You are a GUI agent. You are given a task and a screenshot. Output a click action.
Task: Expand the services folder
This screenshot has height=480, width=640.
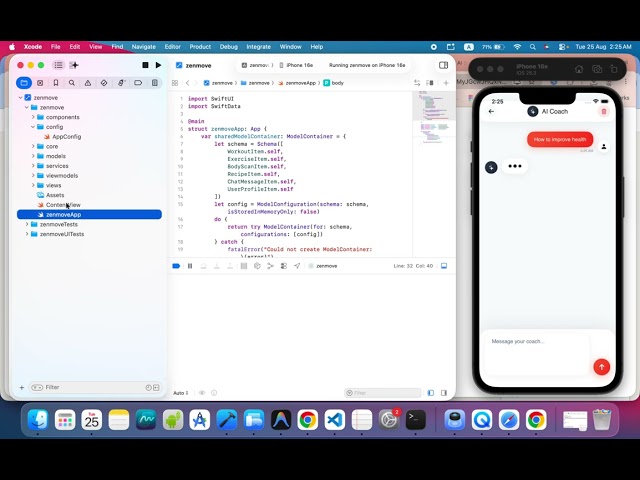(33, 166)
